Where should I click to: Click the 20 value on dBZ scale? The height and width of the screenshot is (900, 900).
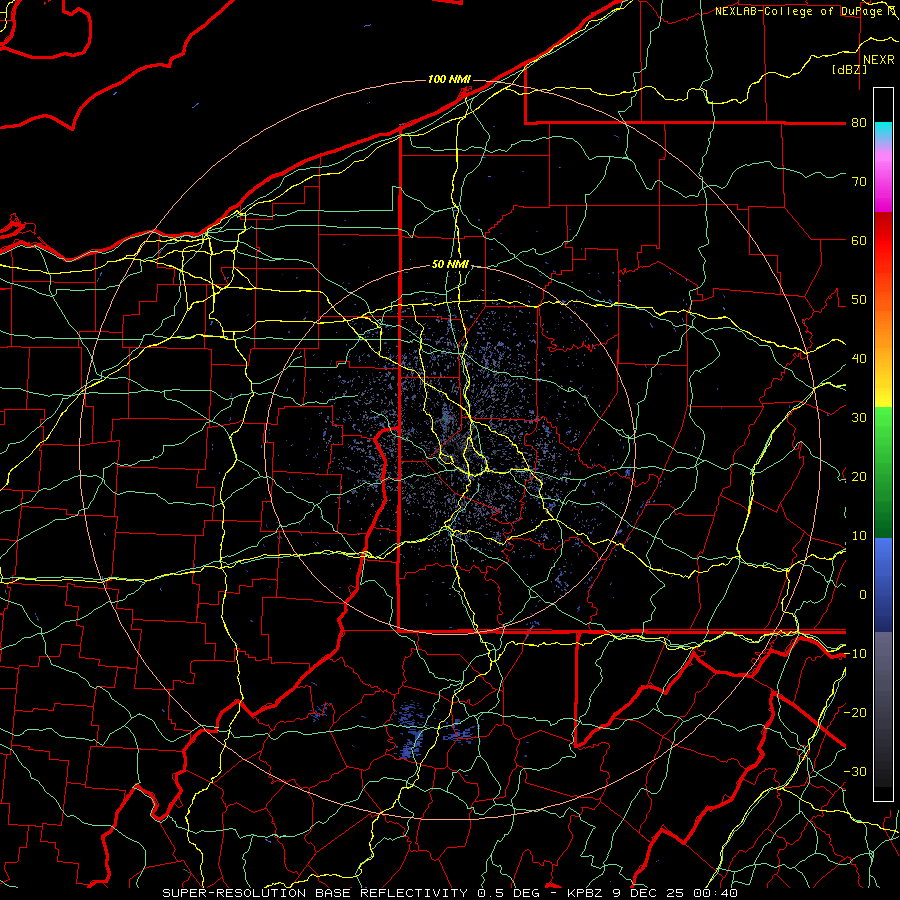point(859,476)
